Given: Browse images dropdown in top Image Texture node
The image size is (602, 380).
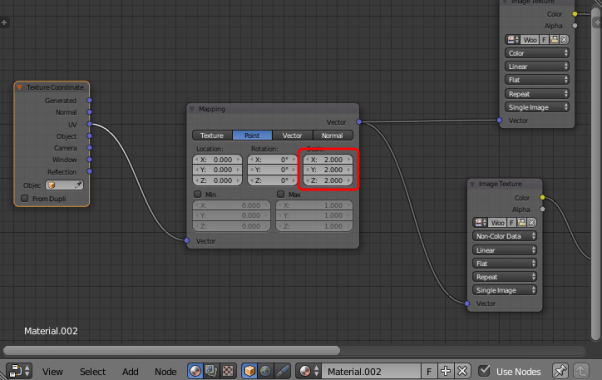Looking at the screenshot, I should 513,40.
